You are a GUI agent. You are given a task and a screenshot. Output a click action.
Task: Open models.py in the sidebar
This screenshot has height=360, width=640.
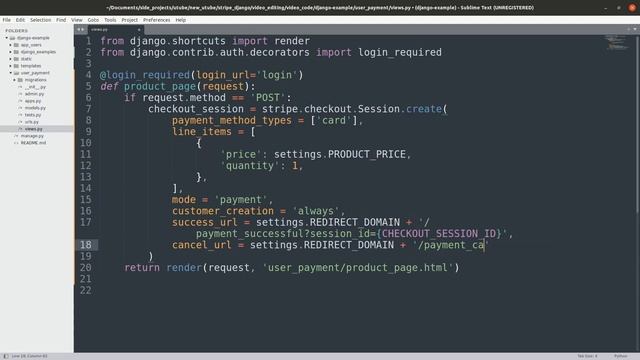(35, 108)
